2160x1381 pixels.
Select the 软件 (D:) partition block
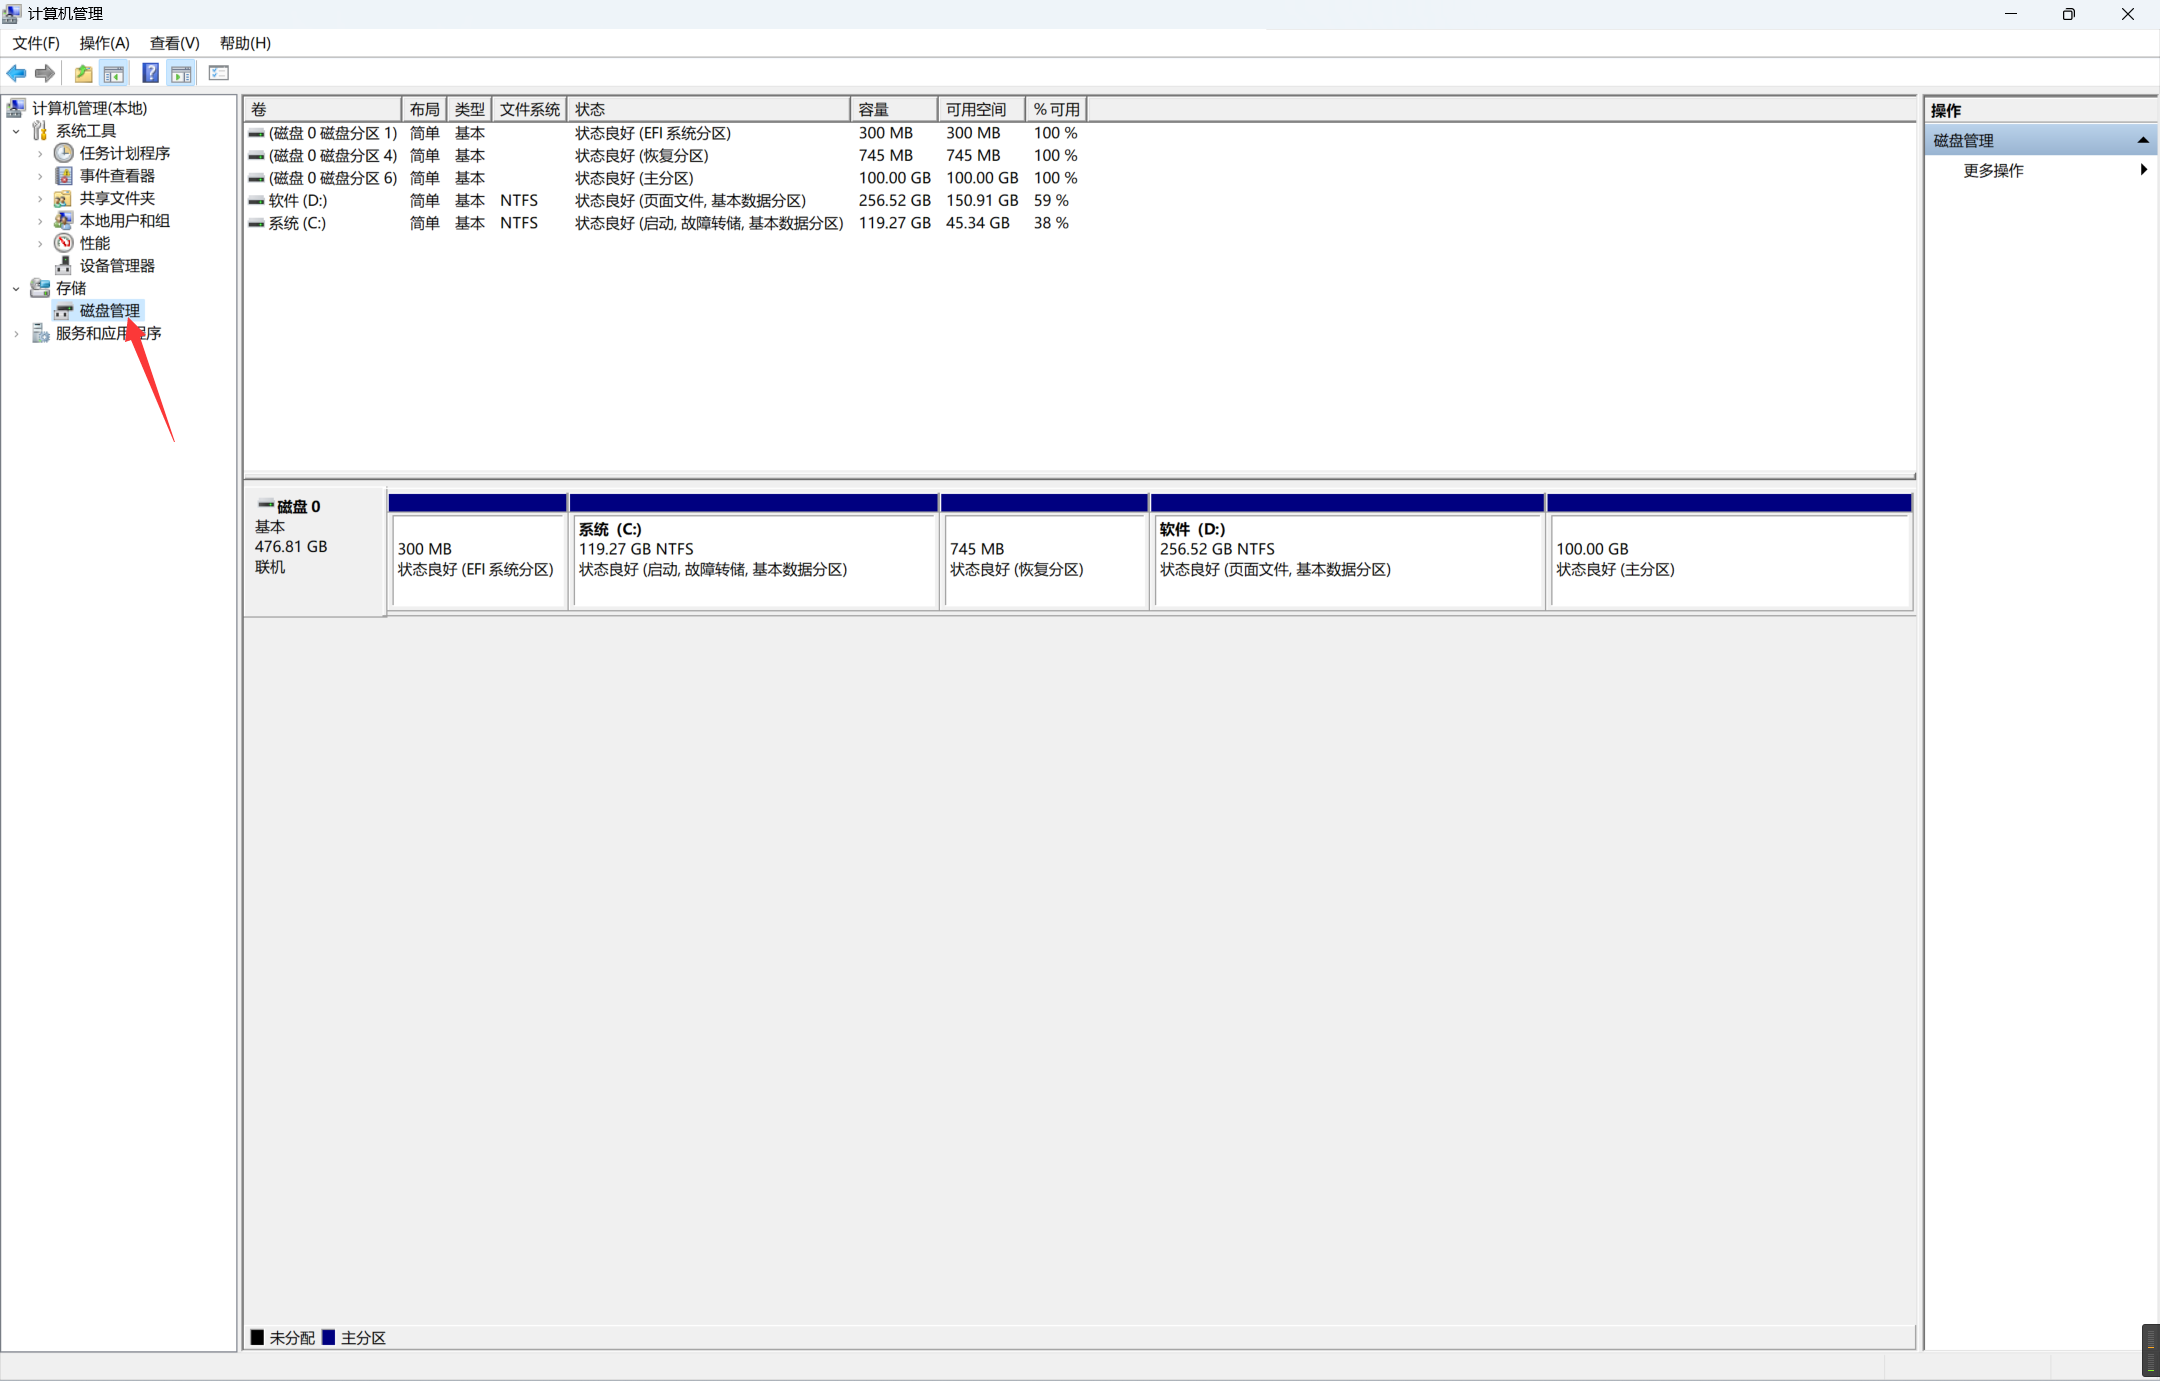click(1346, 560)
